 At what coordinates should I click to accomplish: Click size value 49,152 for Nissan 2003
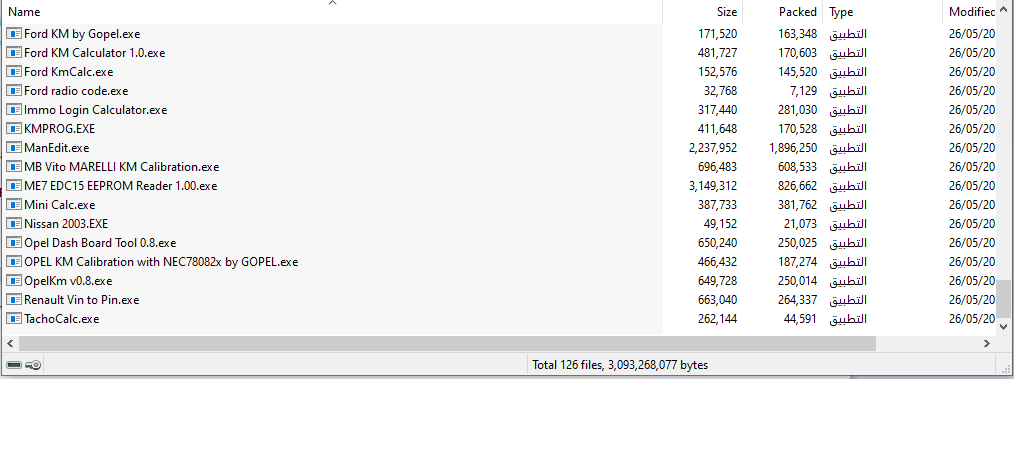pyautogui.click(x=720, y=224)
